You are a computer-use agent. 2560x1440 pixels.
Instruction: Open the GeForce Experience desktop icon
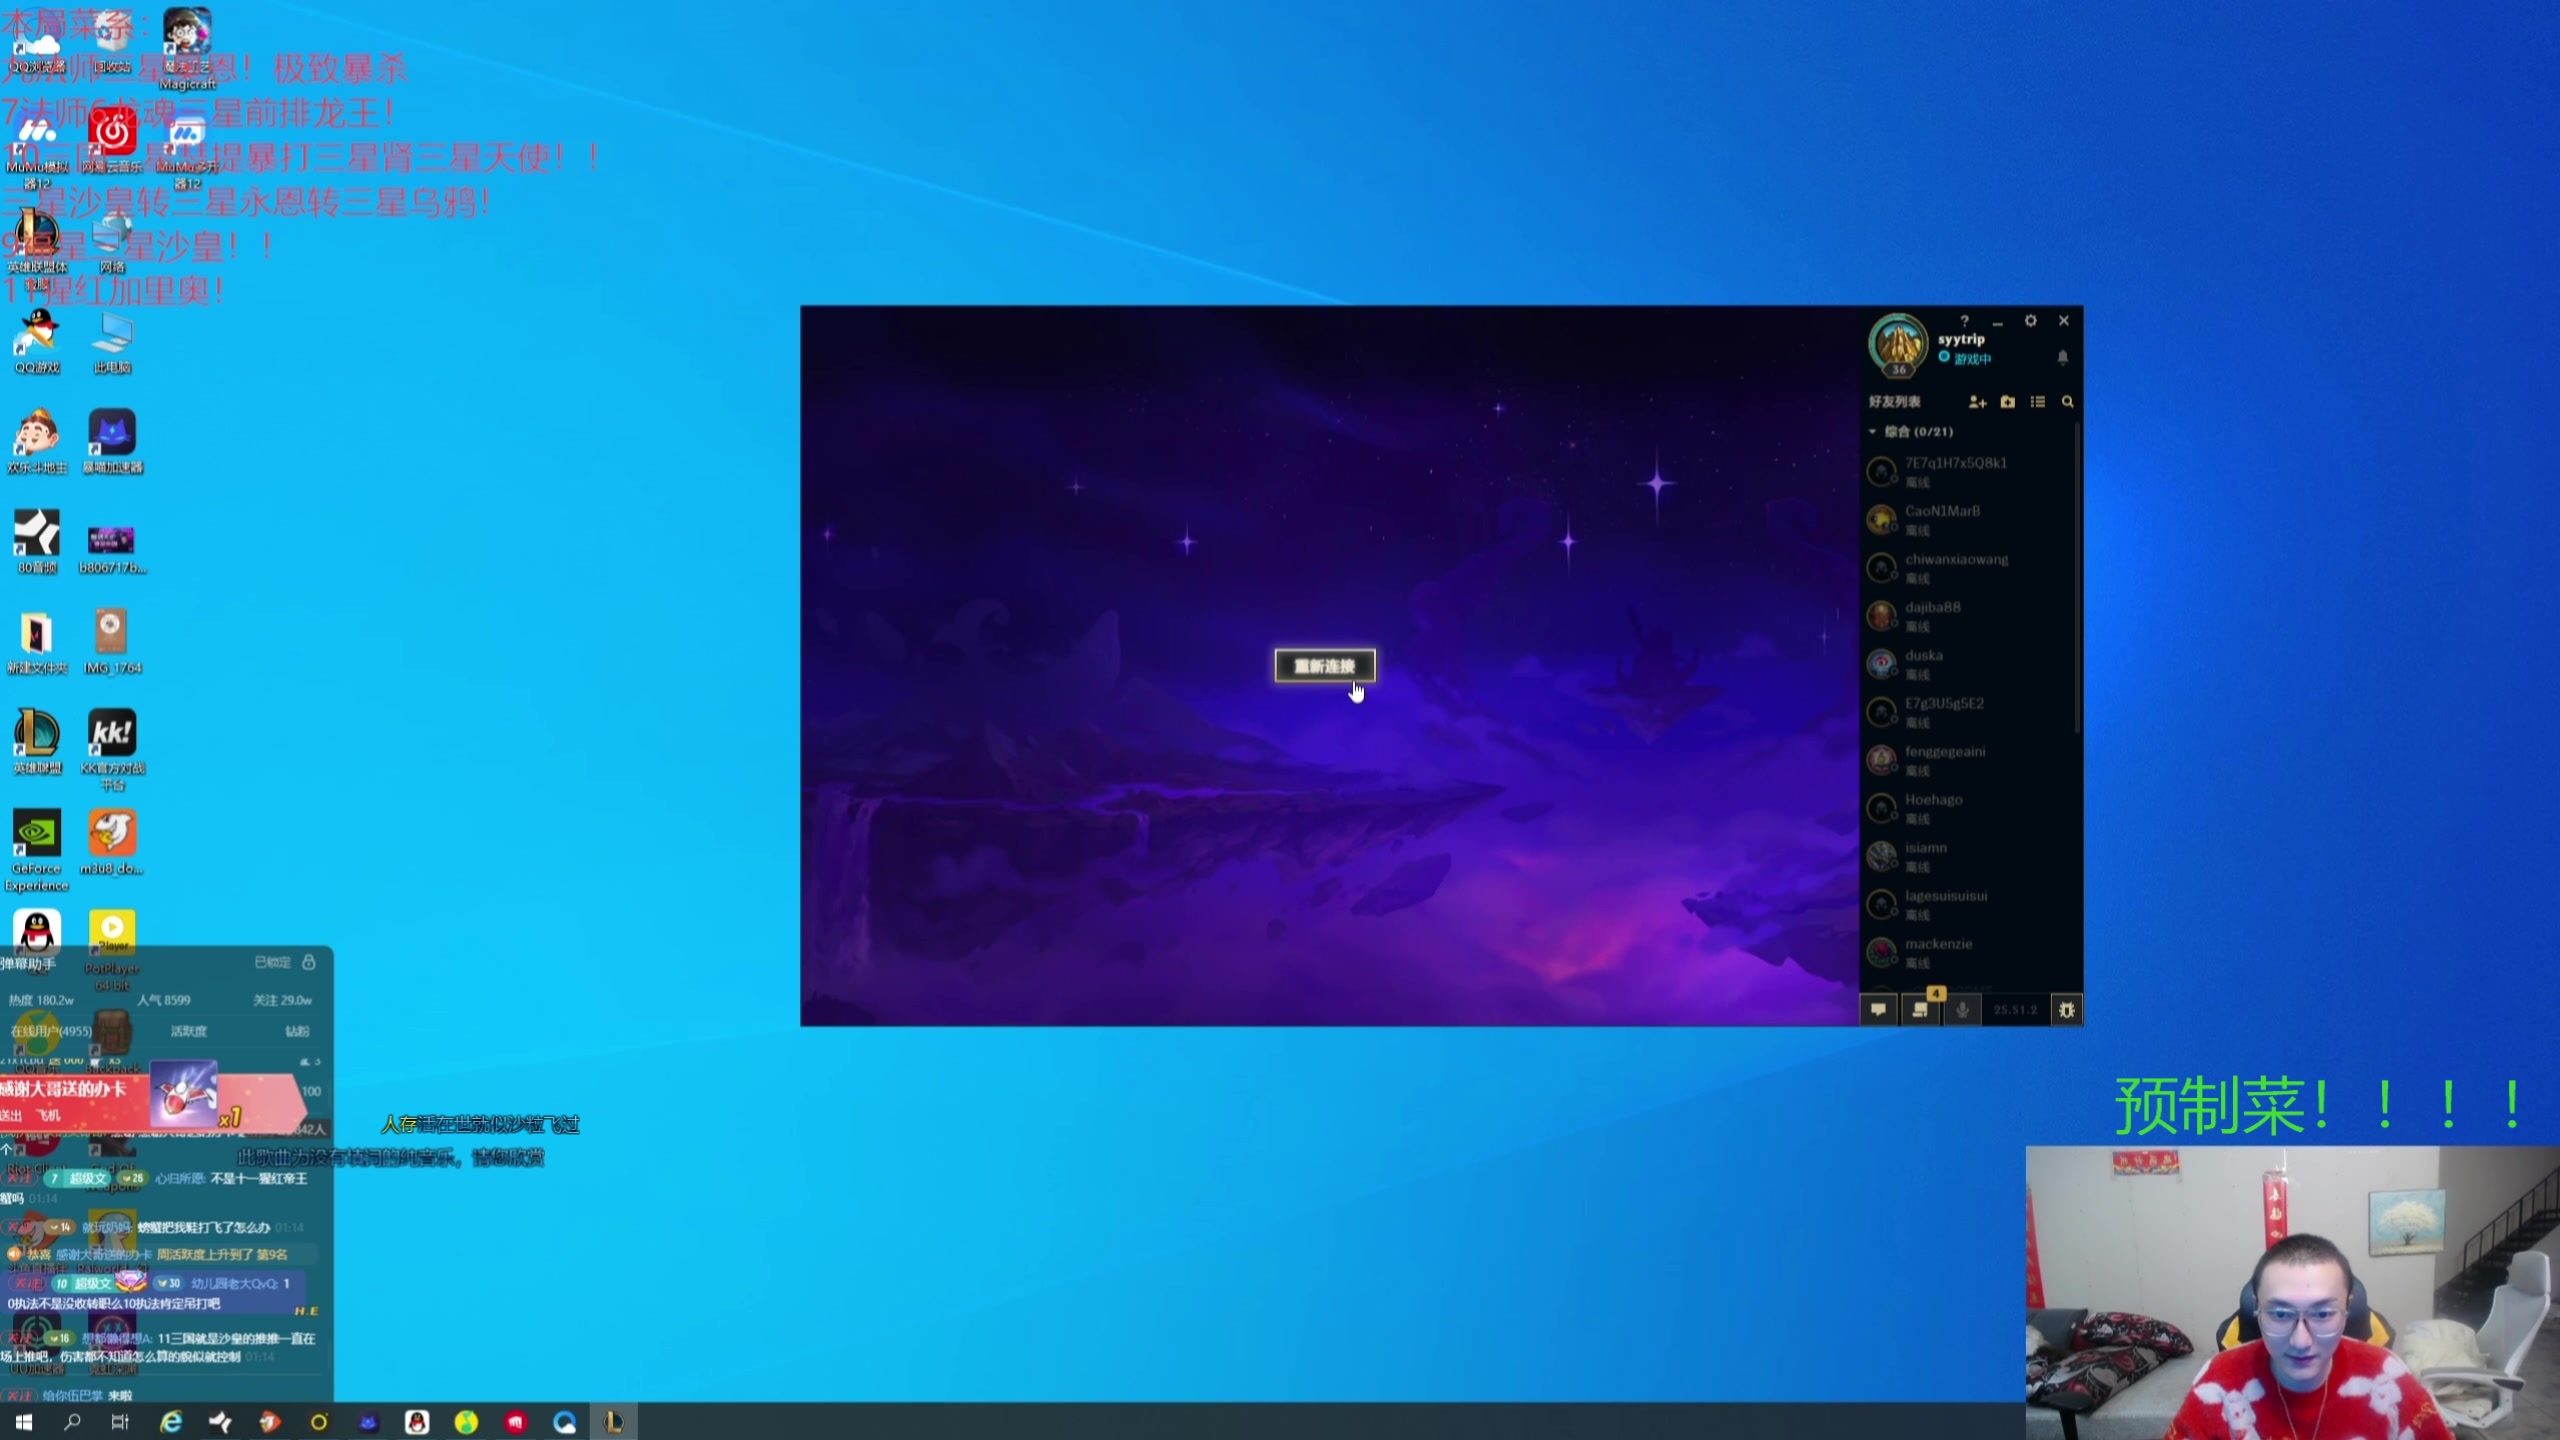37,850
